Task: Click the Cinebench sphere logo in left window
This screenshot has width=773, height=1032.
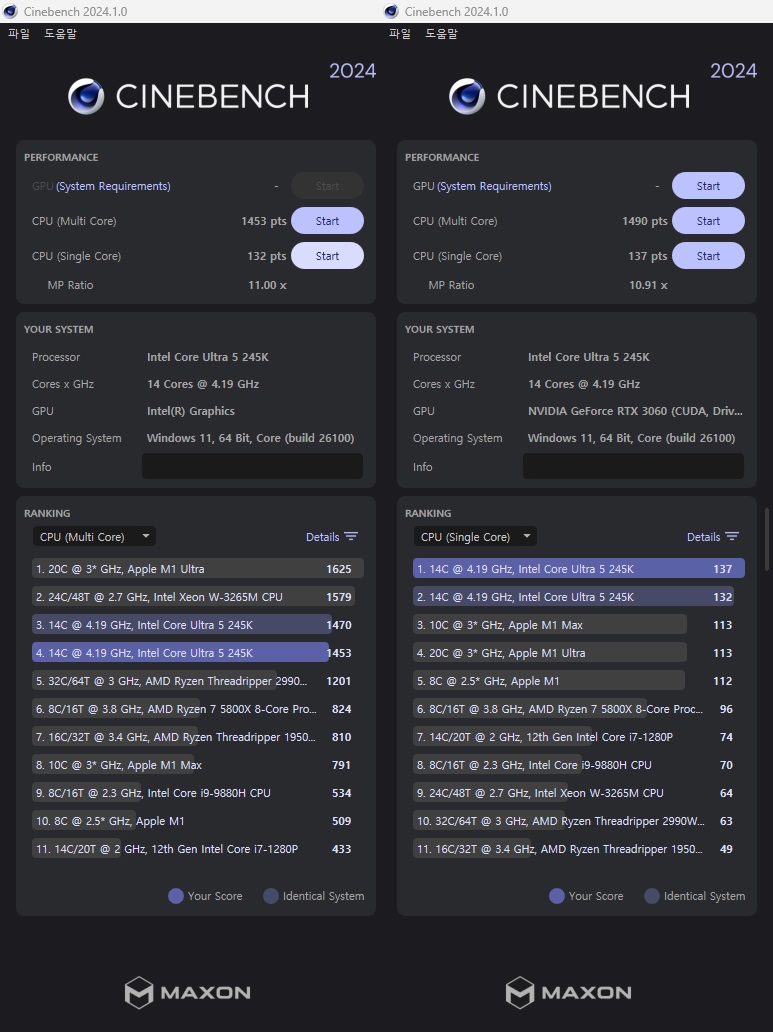Action: click(x=86, y=96)
